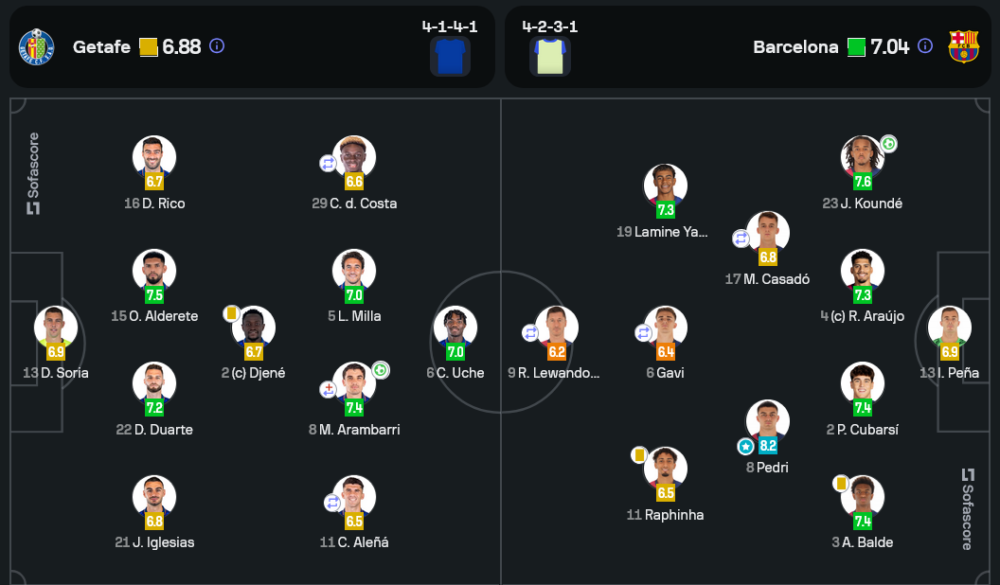Click Djené's yellow card icon
Image resolution: width=1000 pixels, height=585 pixels.
point(231,313)
